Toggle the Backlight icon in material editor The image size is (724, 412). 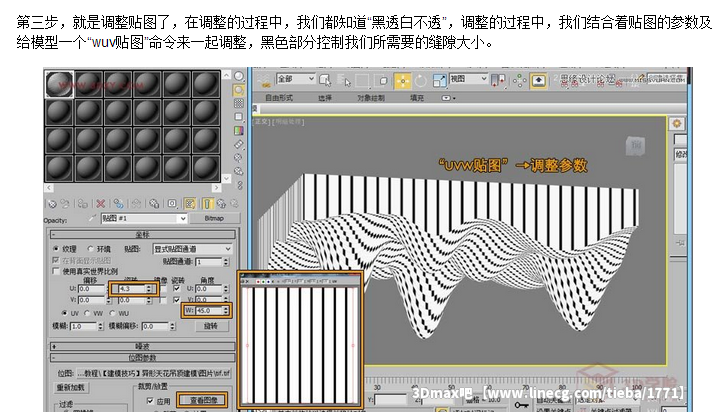click(x=239, y=91)
